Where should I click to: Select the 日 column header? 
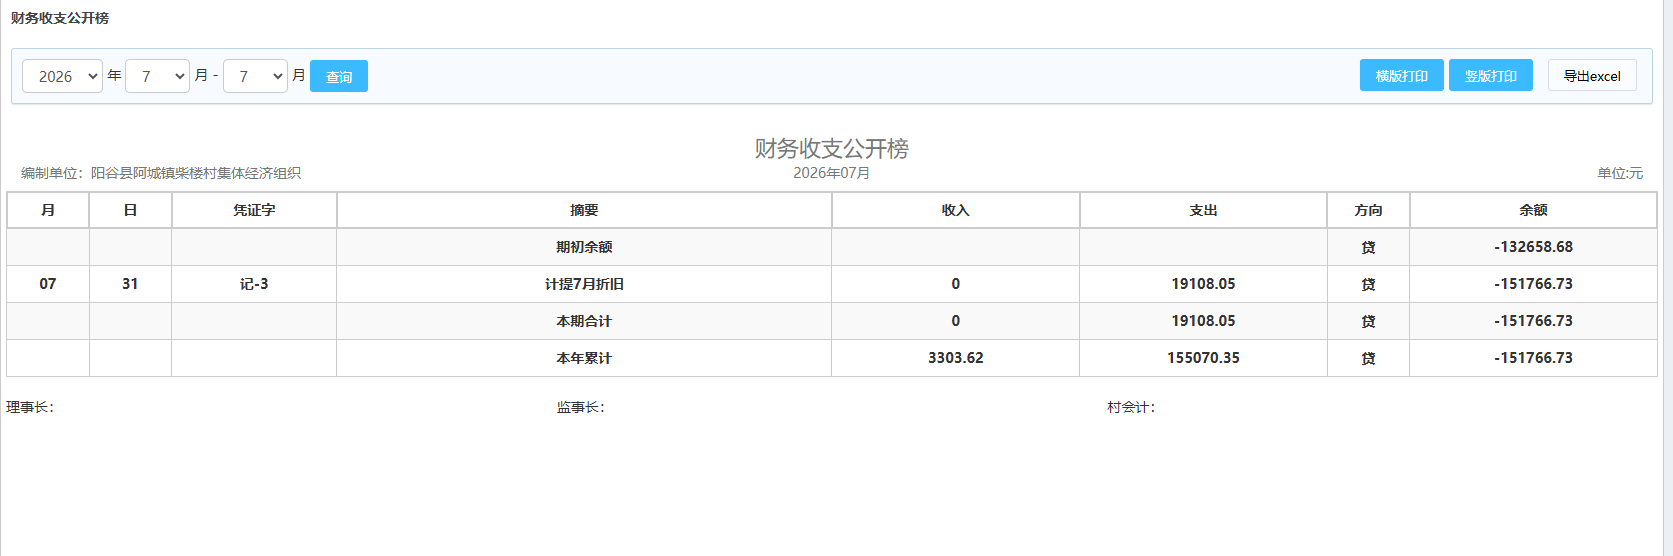[x=130, y=210]
